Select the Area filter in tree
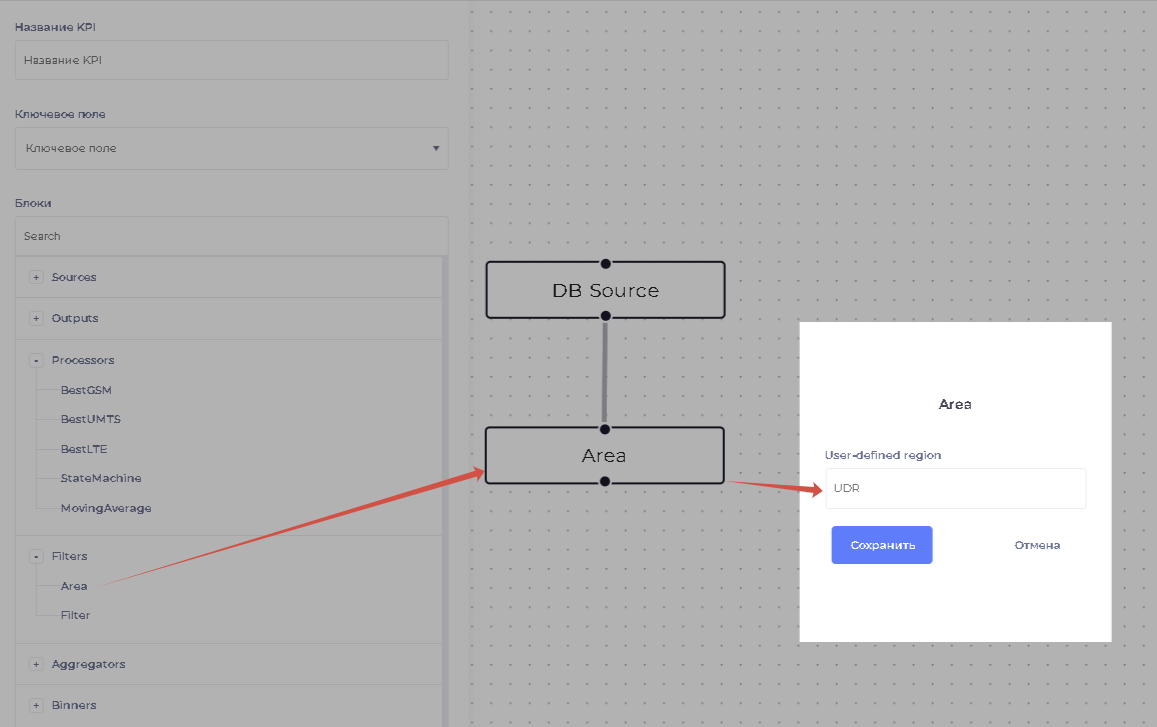Screen dimensions: 1157x727 74,586
